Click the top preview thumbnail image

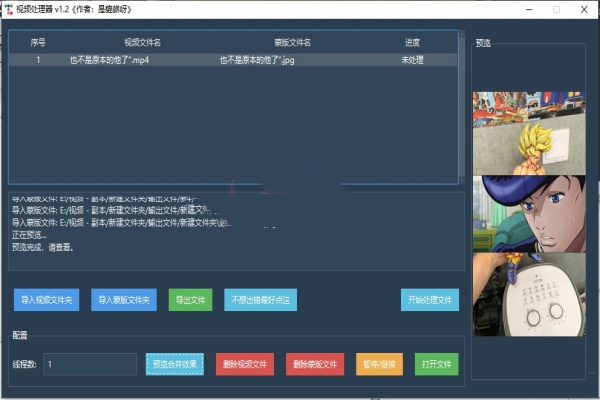click(528, 133)
